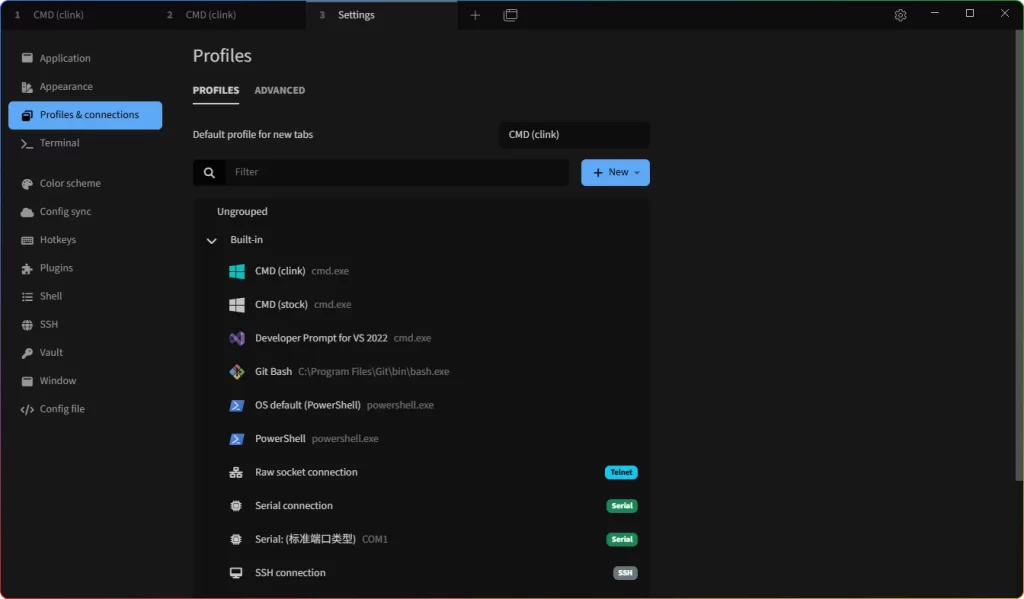Click the Terminal prompt icon in sidebar
1024x599 pixels.
[27, 144]
